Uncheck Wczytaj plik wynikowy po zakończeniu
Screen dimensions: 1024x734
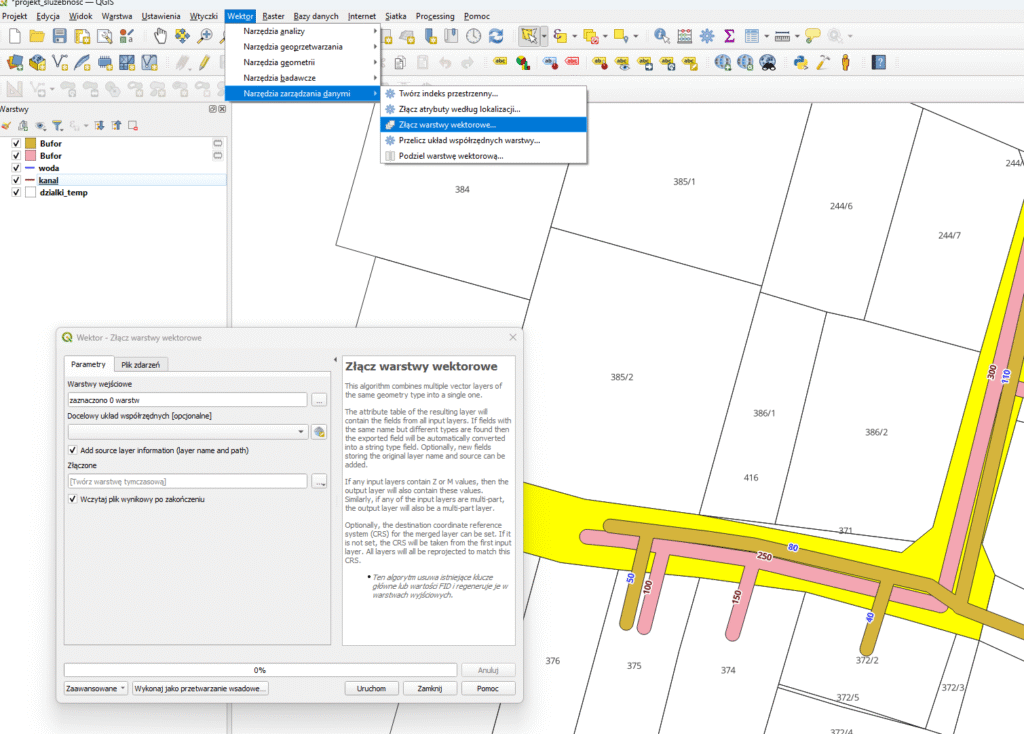click(x=74, y=499)
